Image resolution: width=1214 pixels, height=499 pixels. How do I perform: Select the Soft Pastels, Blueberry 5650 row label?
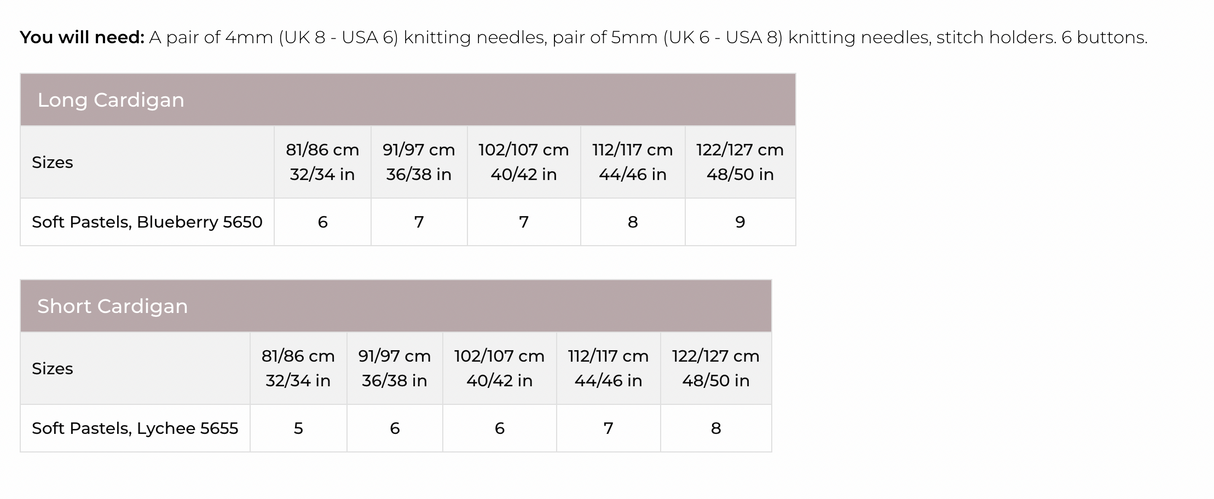(x=147, y=222)
